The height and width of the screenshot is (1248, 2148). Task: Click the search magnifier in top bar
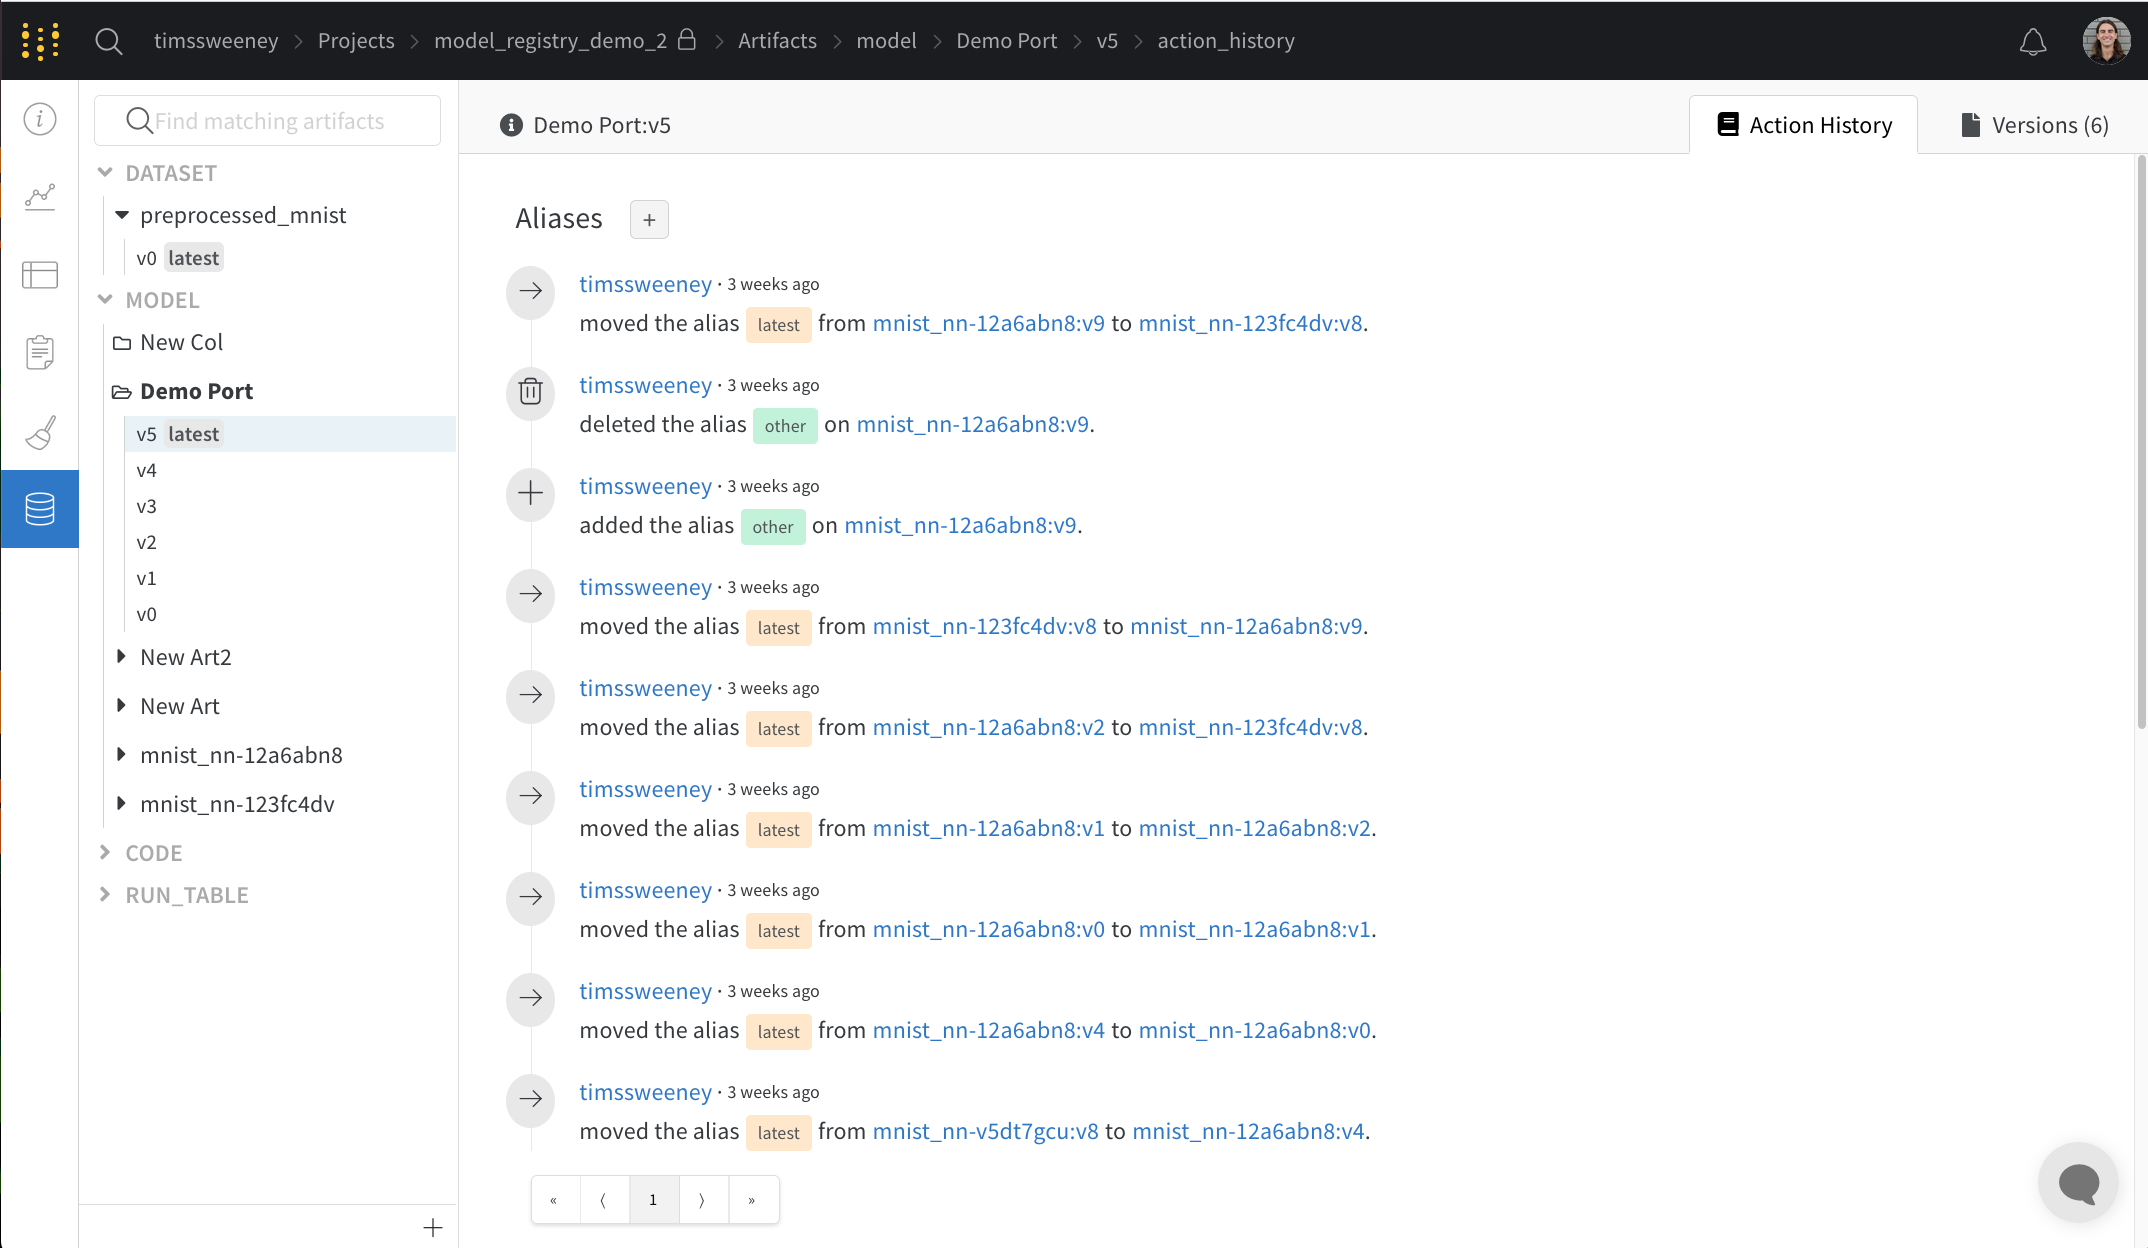pos(108,41)
